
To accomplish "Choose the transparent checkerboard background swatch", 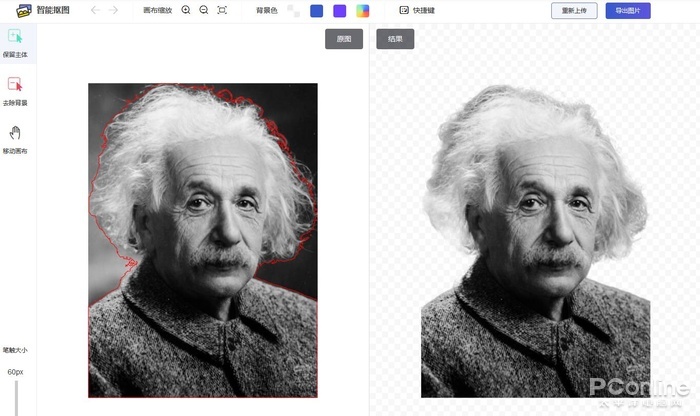I will click(293, 11).
